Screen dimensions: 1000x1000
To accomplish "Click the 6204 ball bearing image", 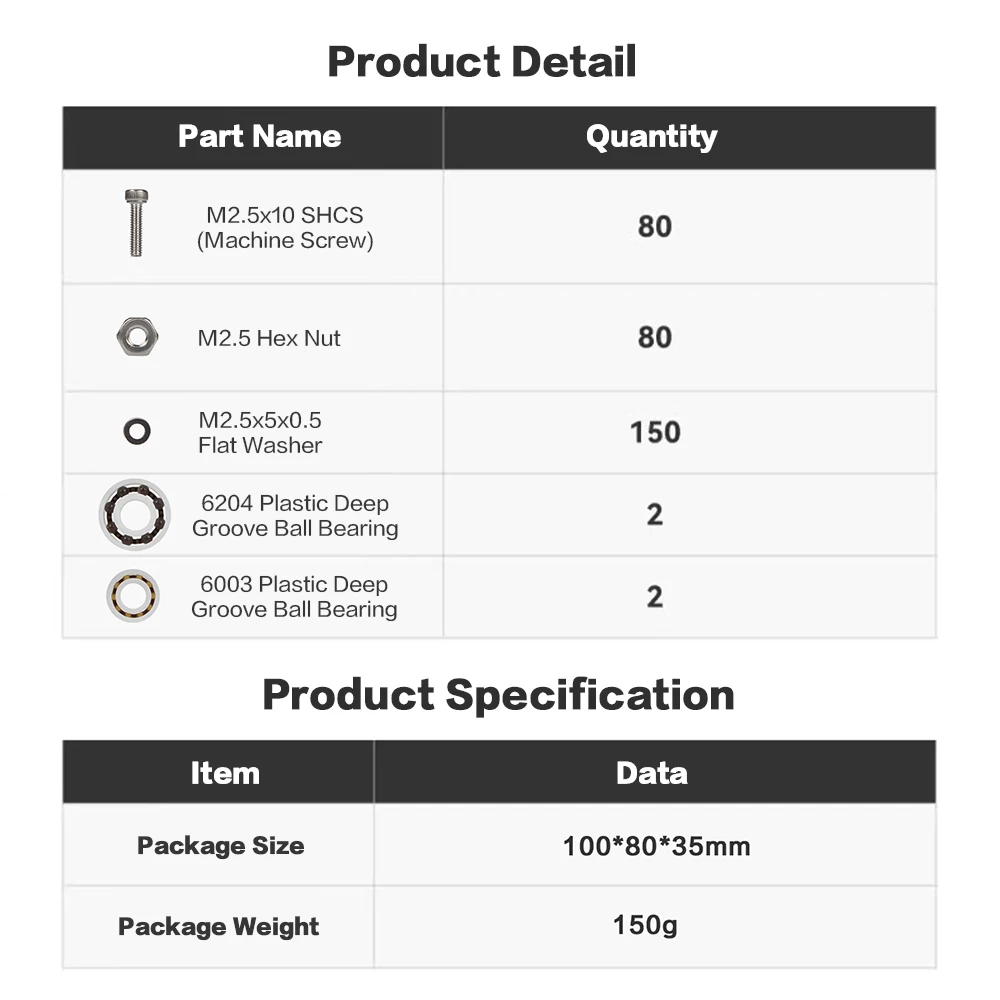I will (134, 515).
